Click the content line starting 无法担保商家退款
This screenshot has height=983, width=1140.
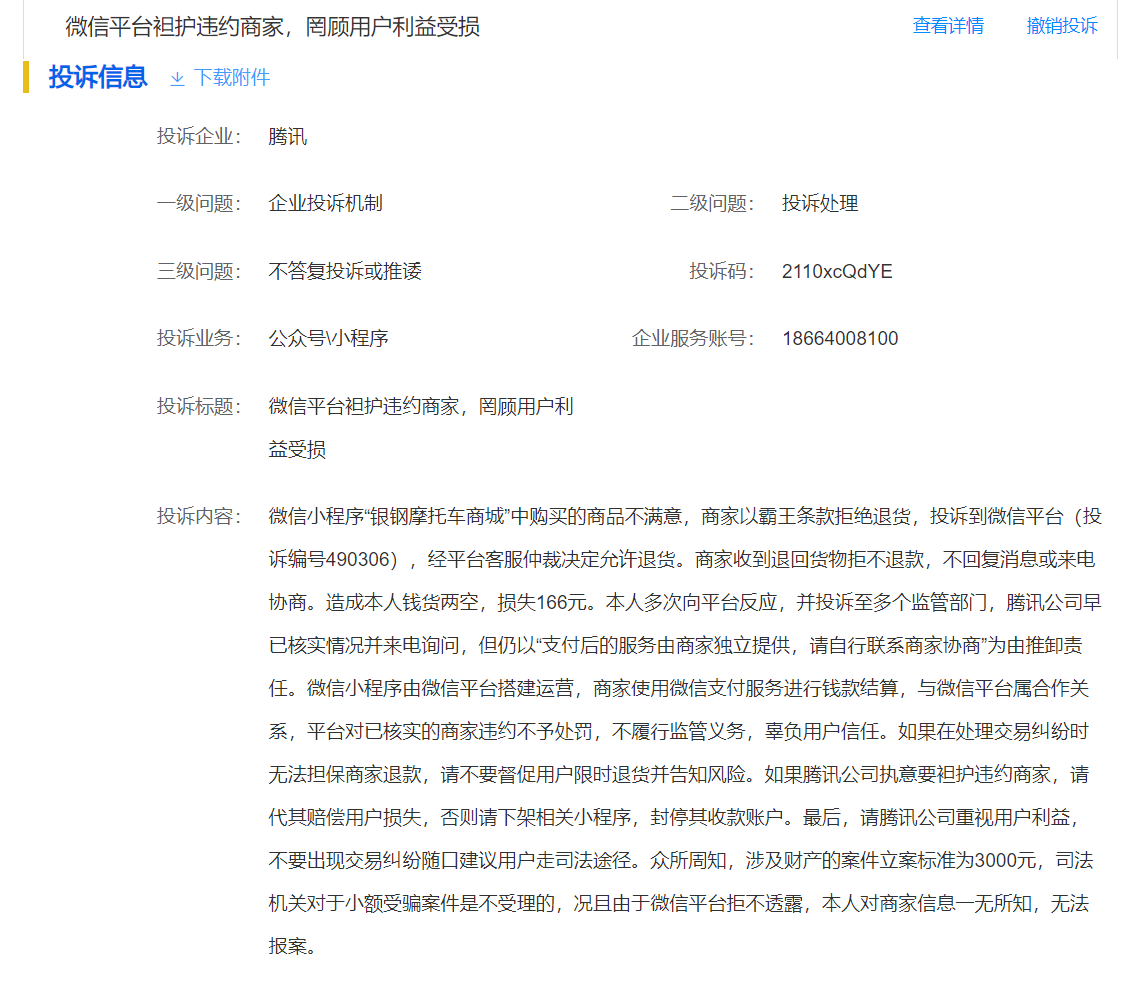pyautogui.click(x=678, y=774)
